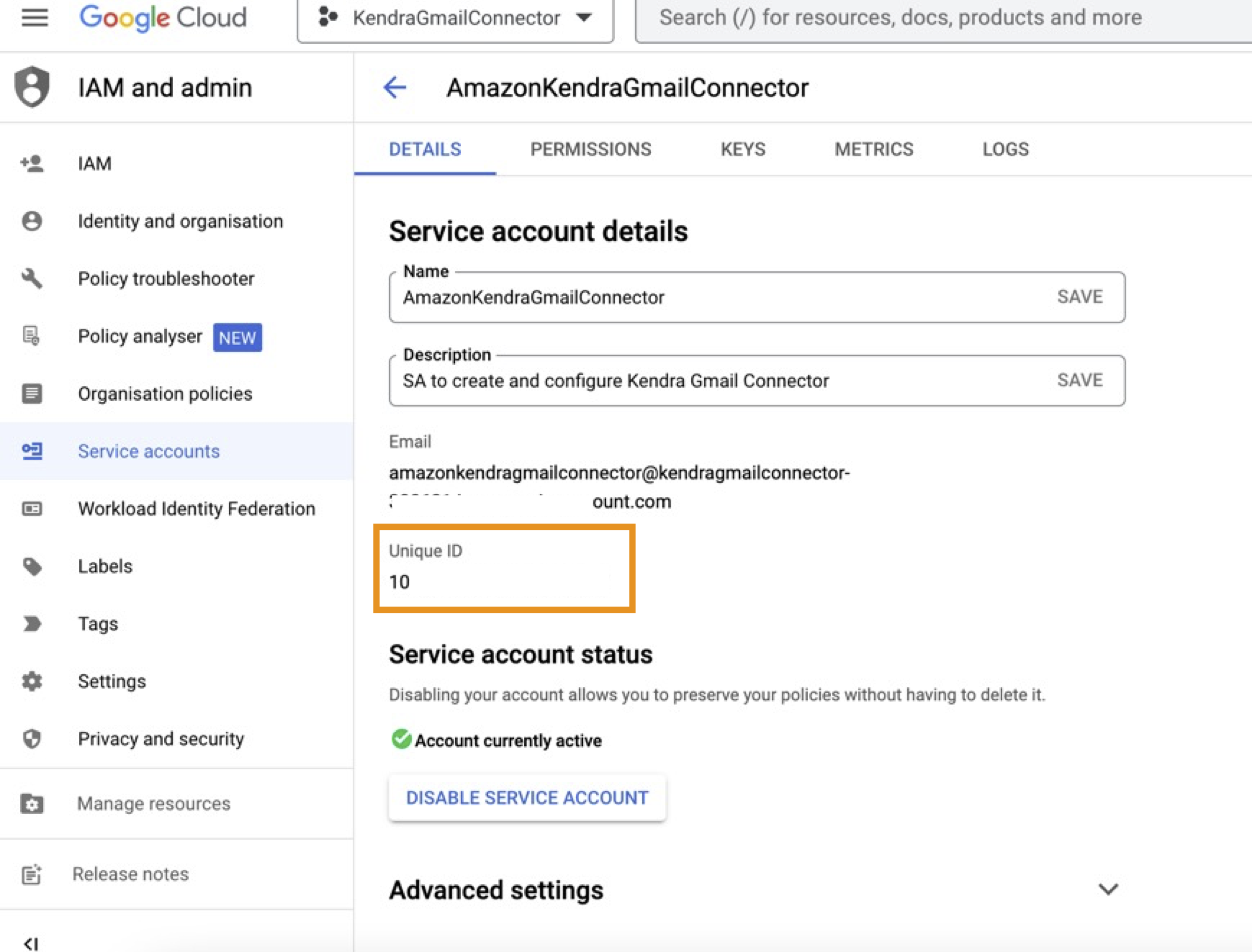Collapse the sidebar with the bottom arrow

(32, 942)
